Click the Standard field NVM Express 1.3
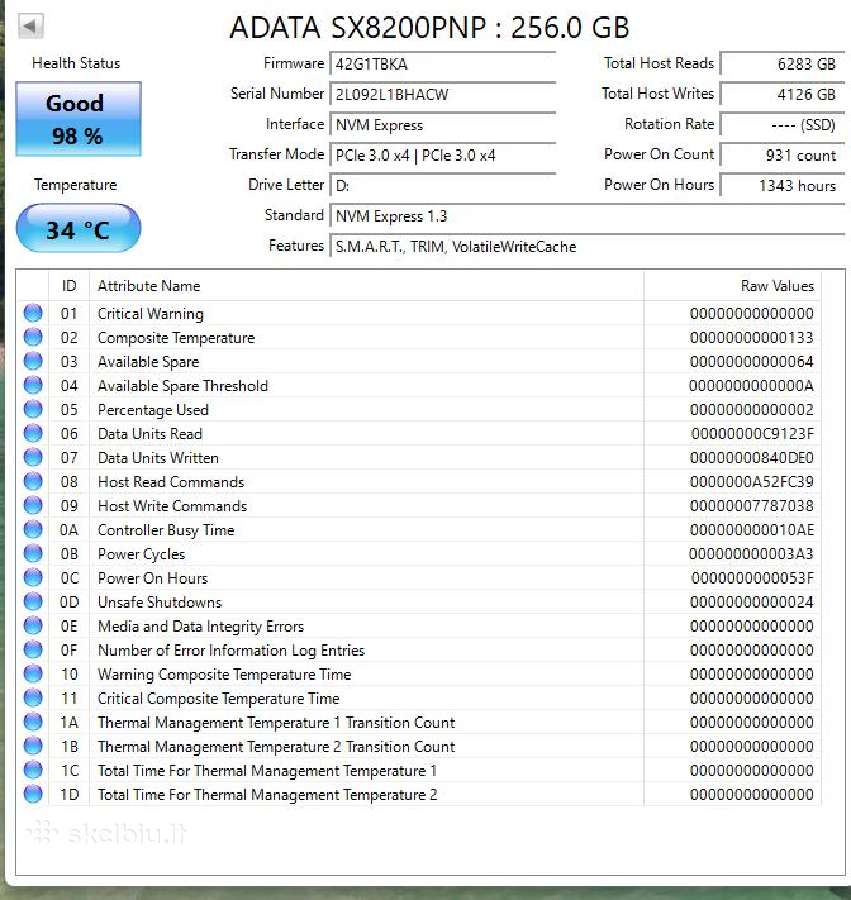This screenshot has height=900, width=851. click(586, 216)
